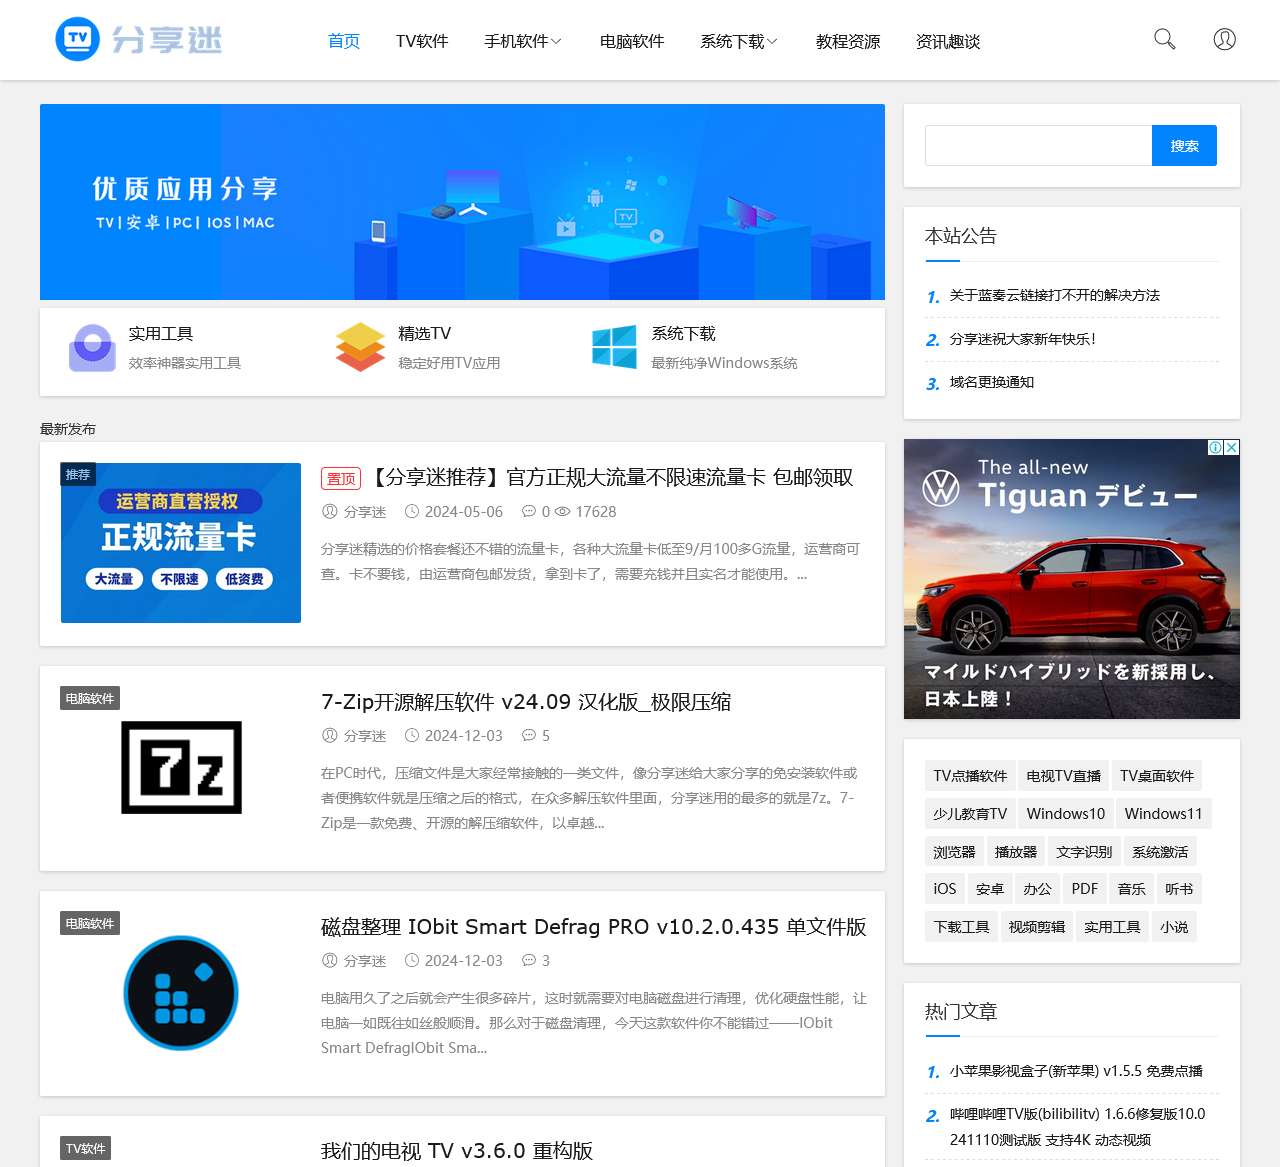Viewport: 1280px width, 1167px height.
Task: Select the 系统激活 tag
Action: [x=1160, y=852]
